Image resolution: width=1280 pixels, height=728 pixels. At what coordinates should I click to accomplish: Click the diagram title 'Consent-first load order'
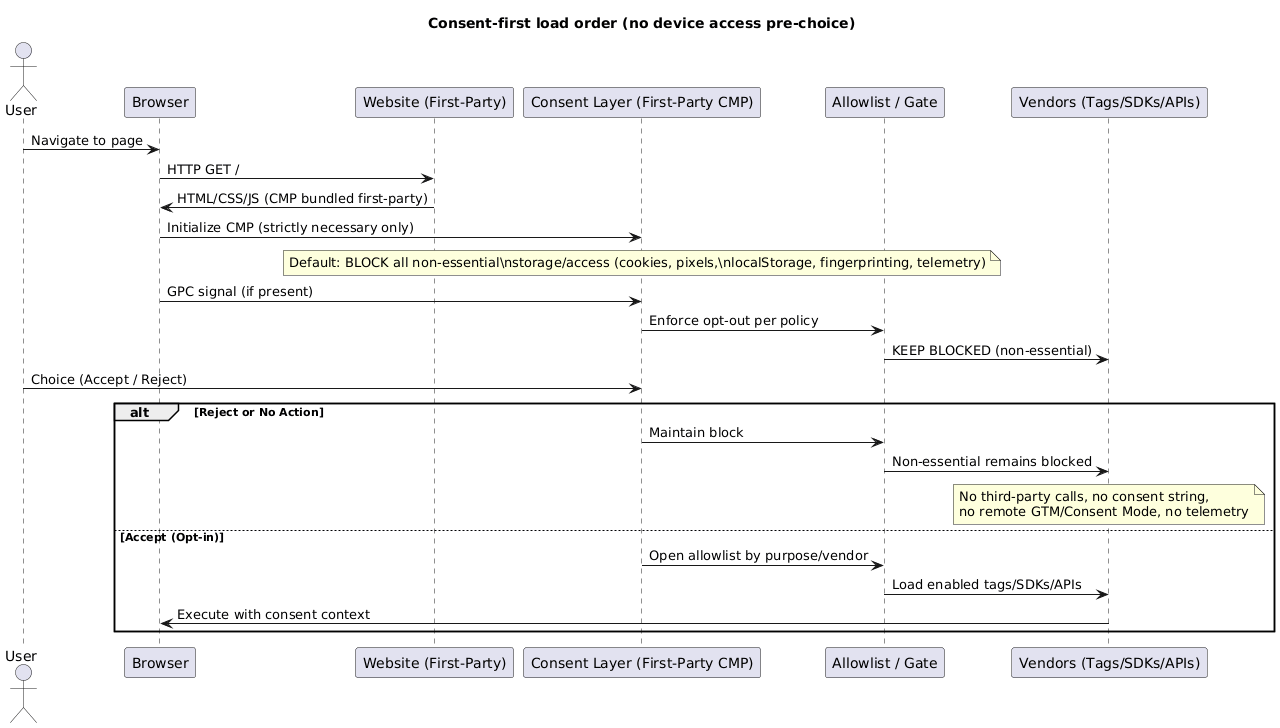(641, 23)
